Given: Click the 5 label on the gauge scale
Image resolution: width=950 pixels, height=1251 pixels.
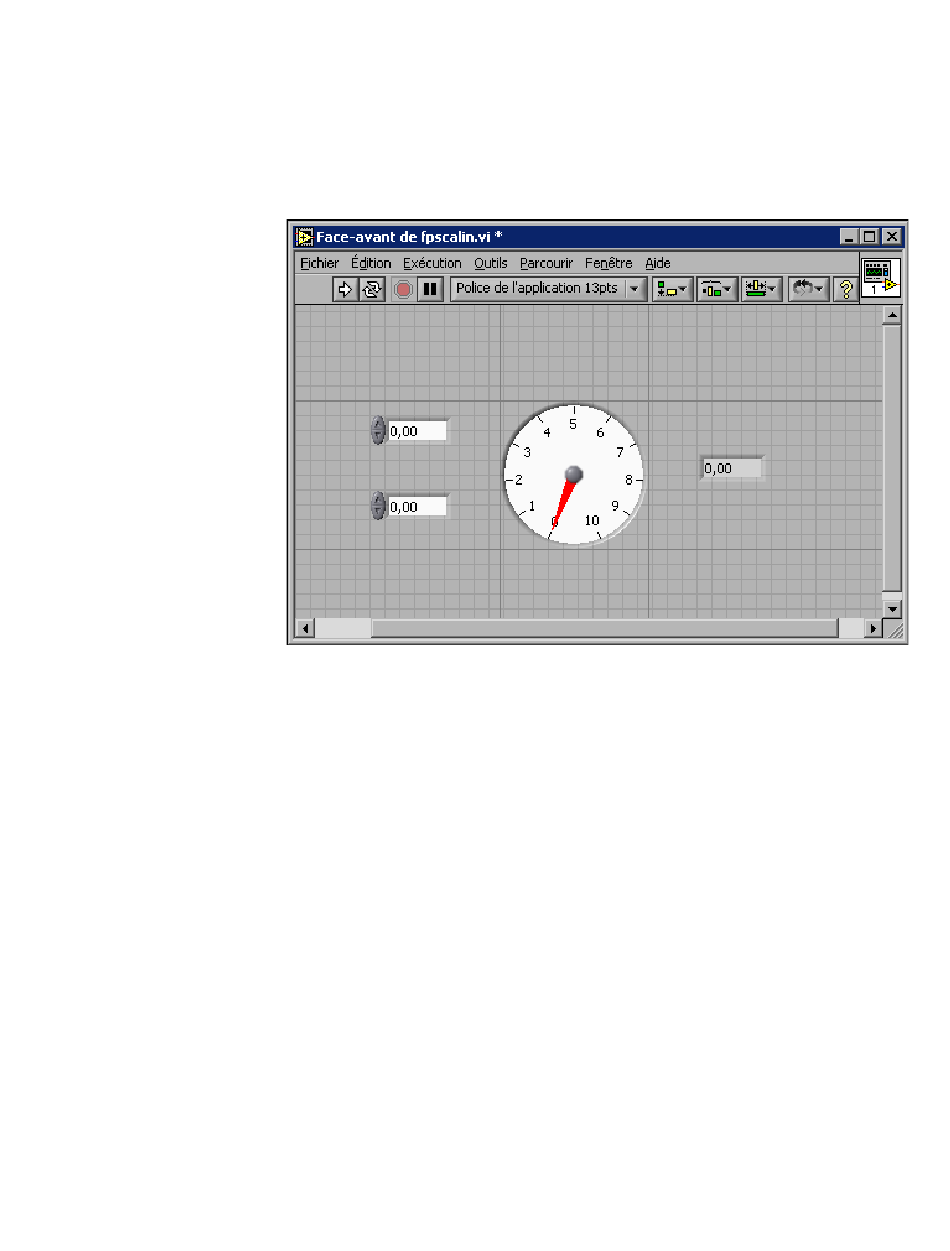Looking at the screenshot, I should point(573,424).
